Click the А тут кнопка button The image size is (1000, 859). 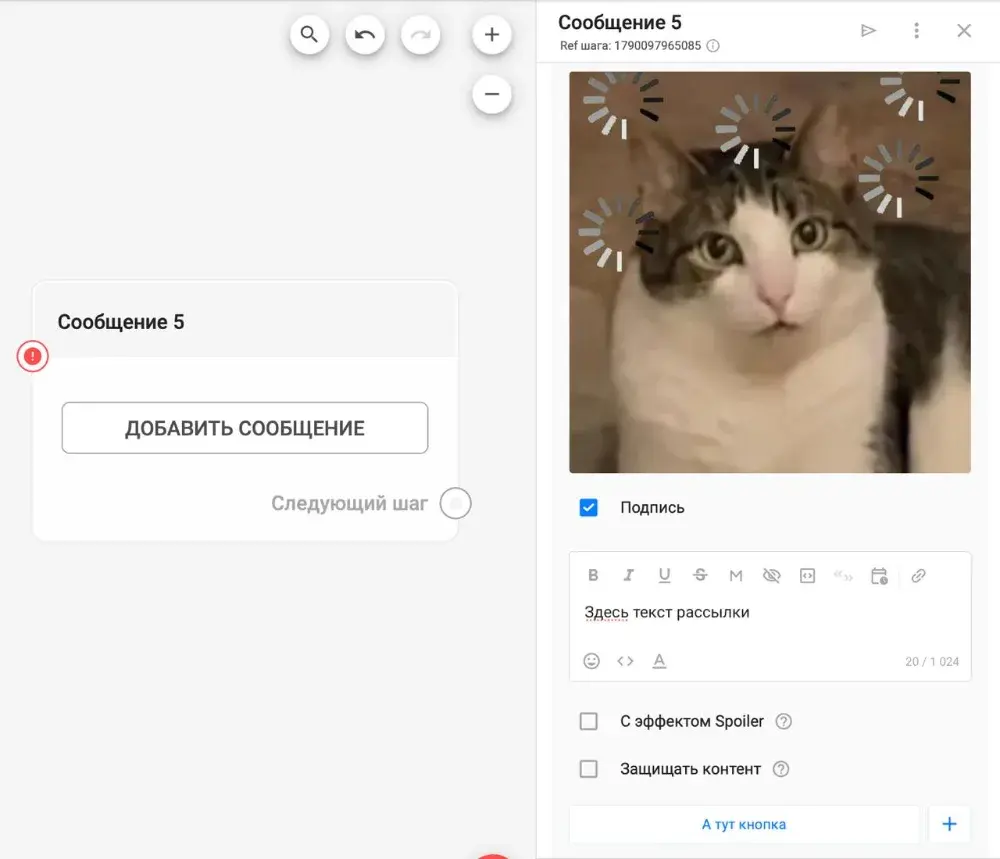[744, 824]
